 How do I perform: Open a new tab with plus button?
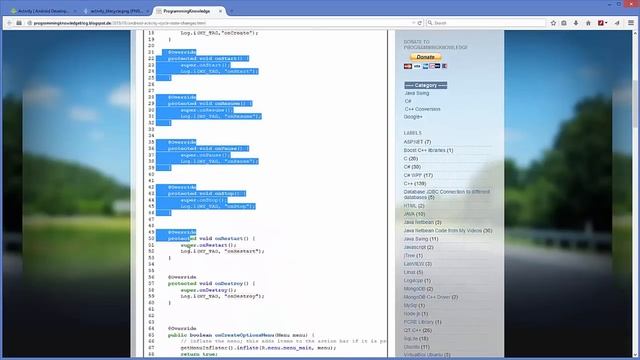[x=231, y=11]
